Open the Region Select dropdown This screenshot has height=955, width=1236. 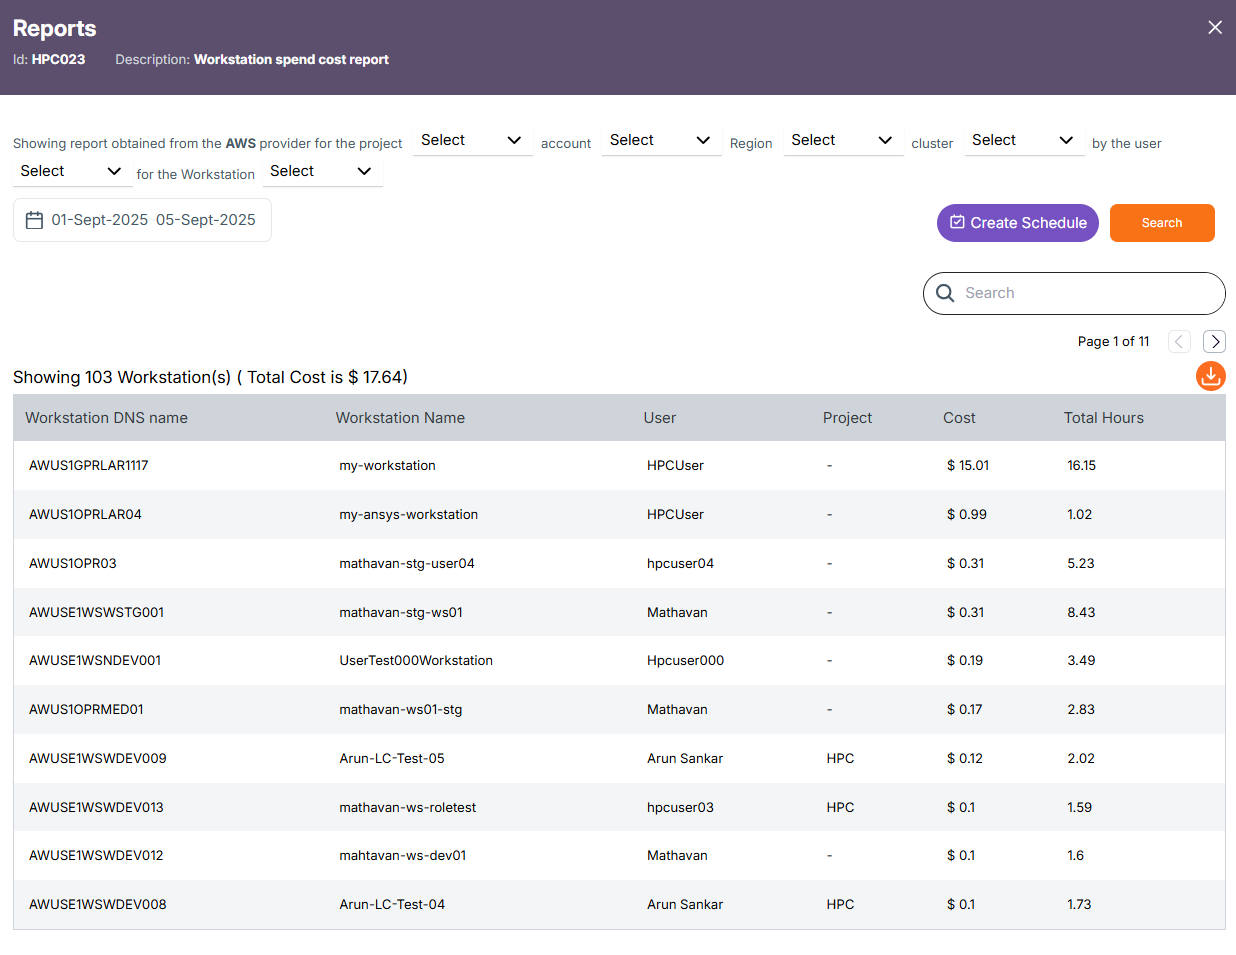[x=843, y=140]
